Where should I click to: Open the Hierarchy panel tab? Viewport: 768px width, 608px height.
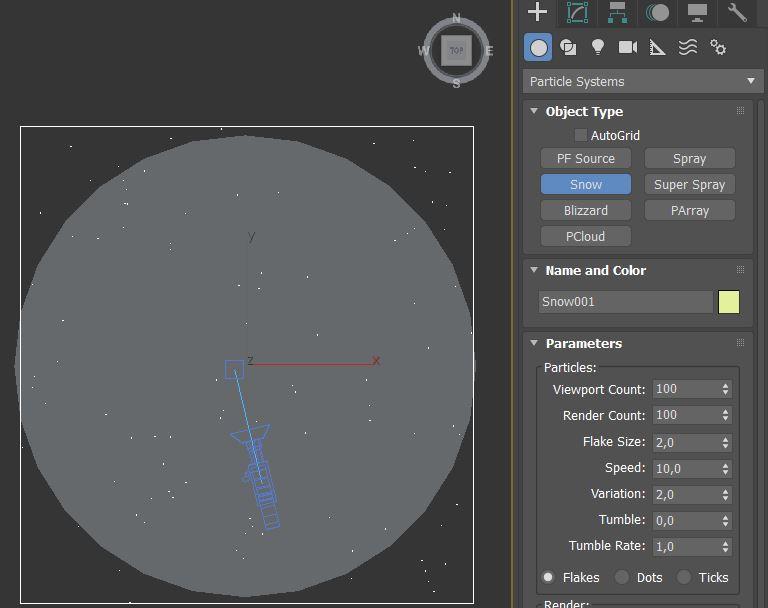coord(617,12)
